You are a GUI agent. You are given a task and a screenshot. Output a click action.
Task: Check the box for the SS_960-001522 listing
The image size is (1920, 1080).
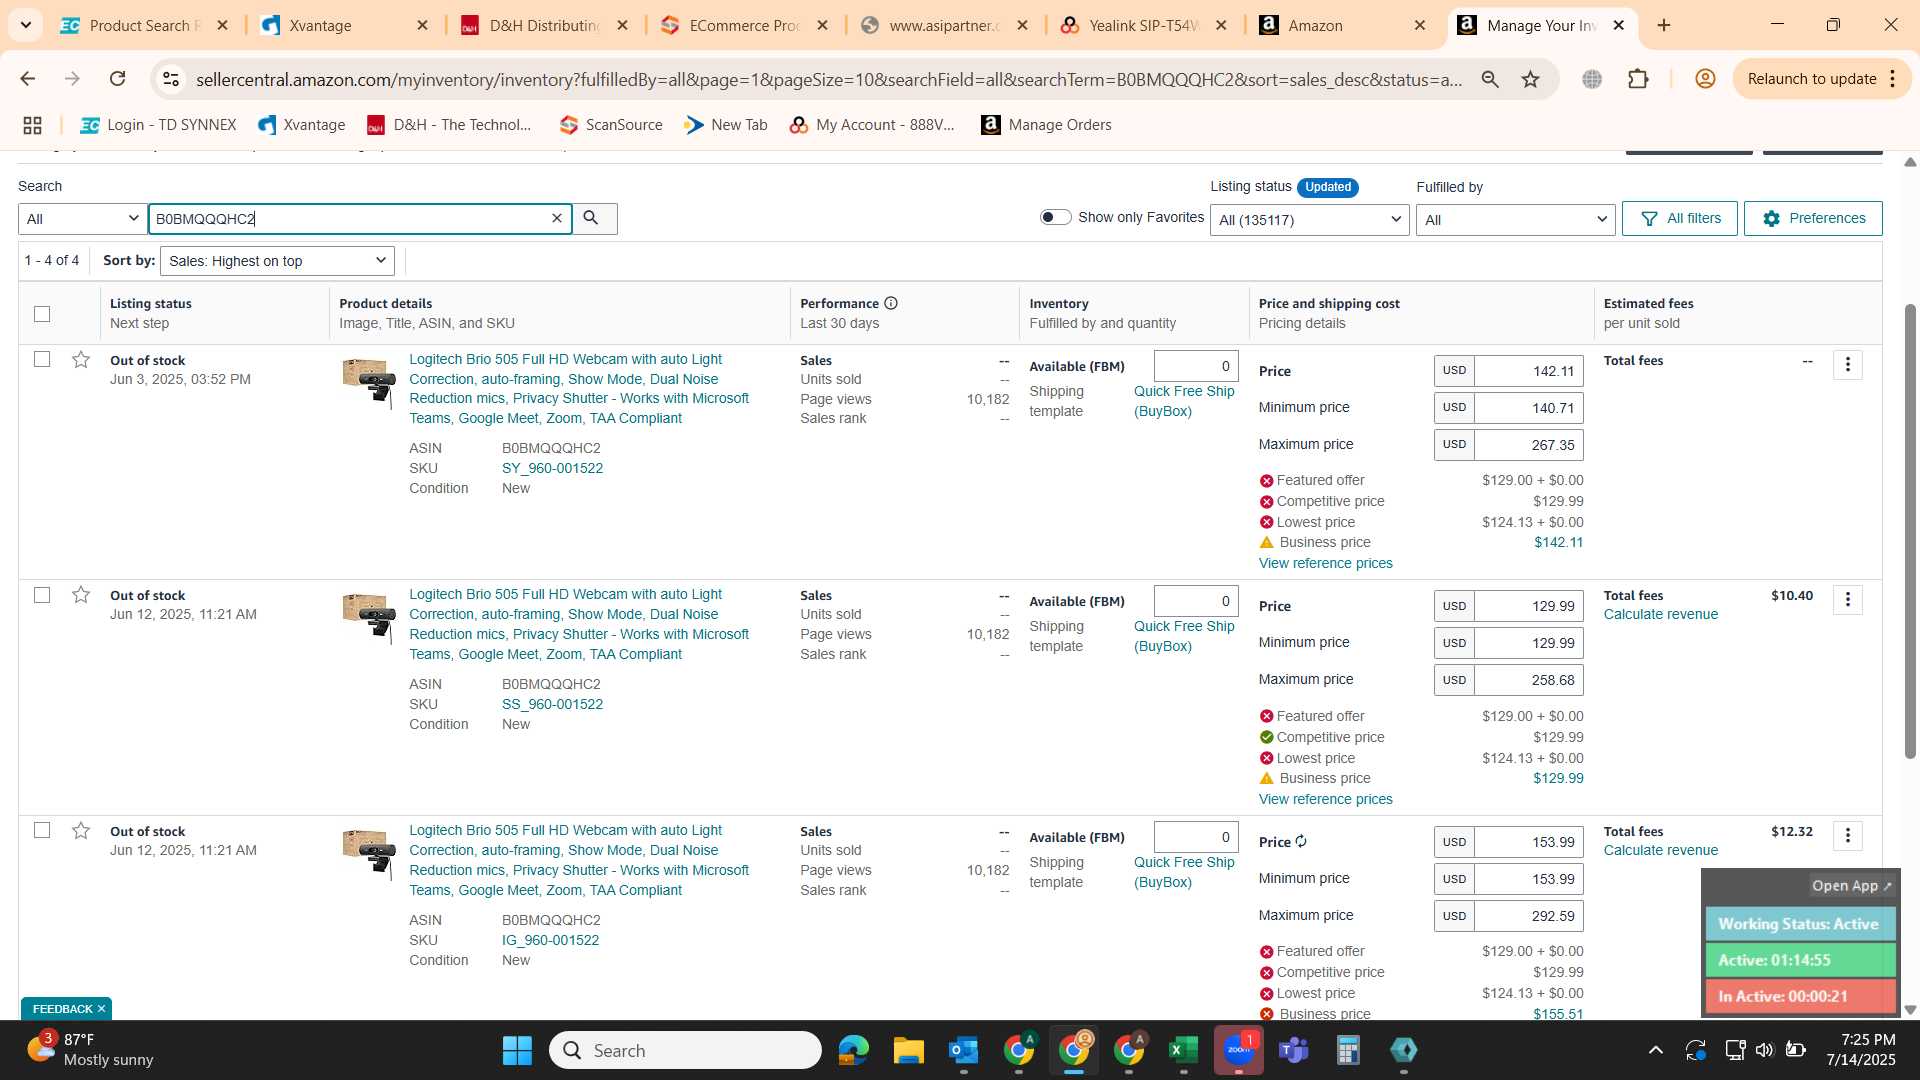click(42, 595)
